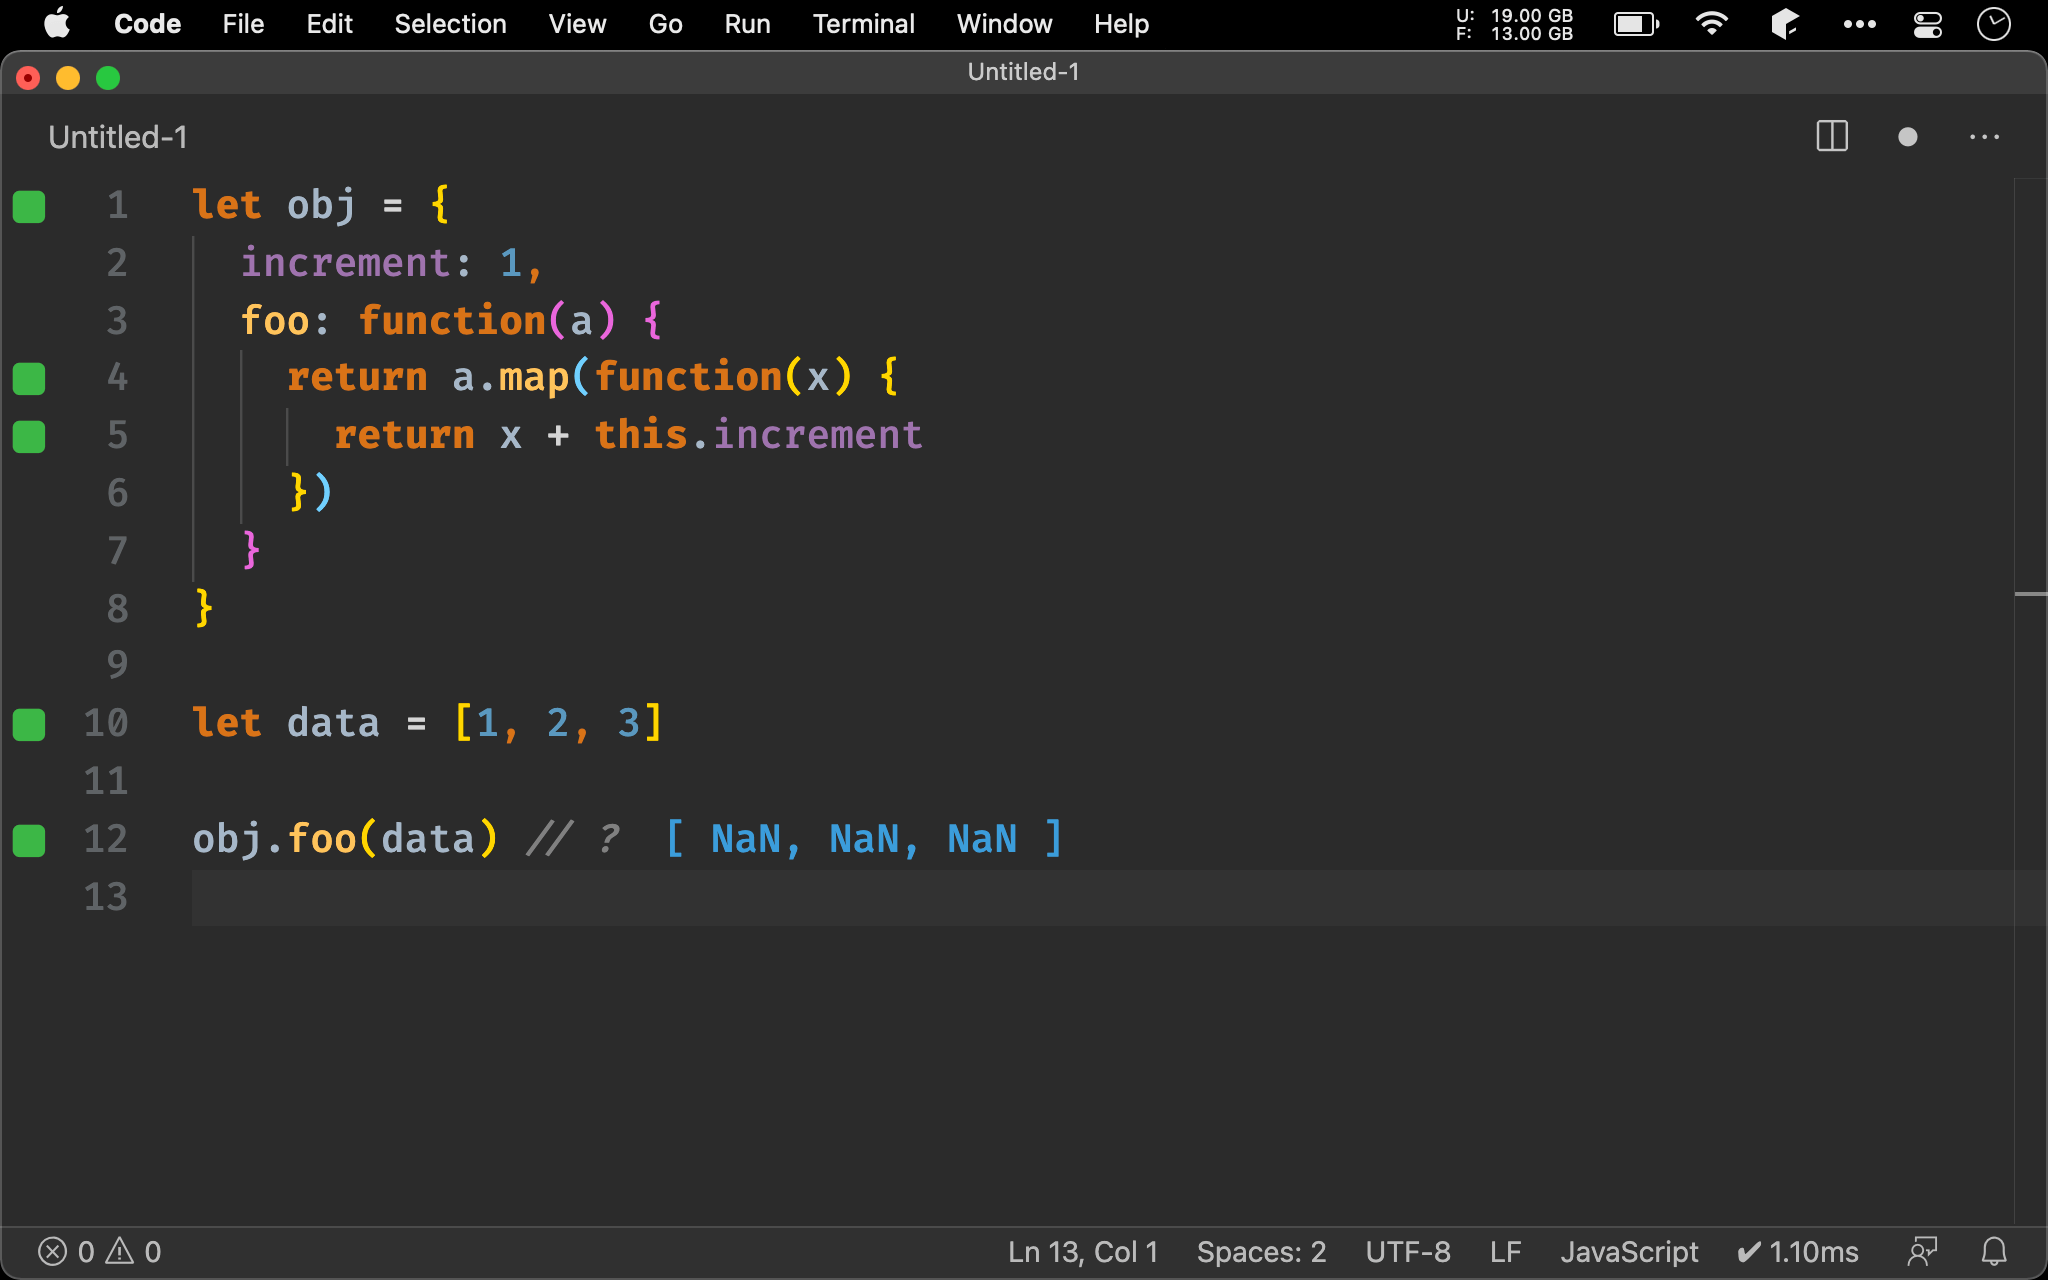This screenshot has width=2048, height=1280.
Task: Click line number 9 in the gutter
Action: pyautogui.click(x=117, y=665)
